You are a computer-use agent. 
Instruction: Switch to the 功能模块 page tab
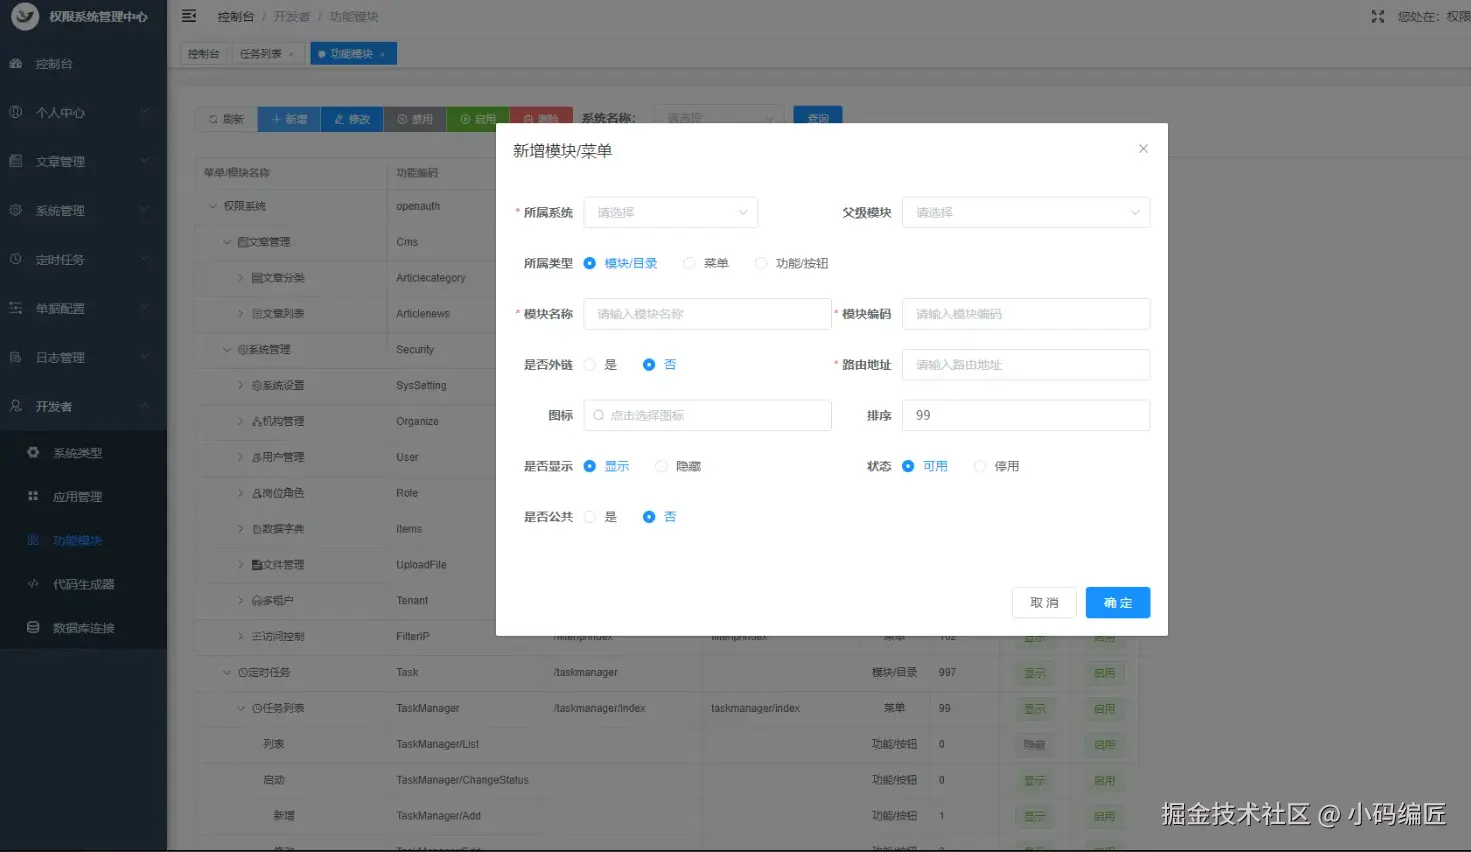(x=353, y=54)
